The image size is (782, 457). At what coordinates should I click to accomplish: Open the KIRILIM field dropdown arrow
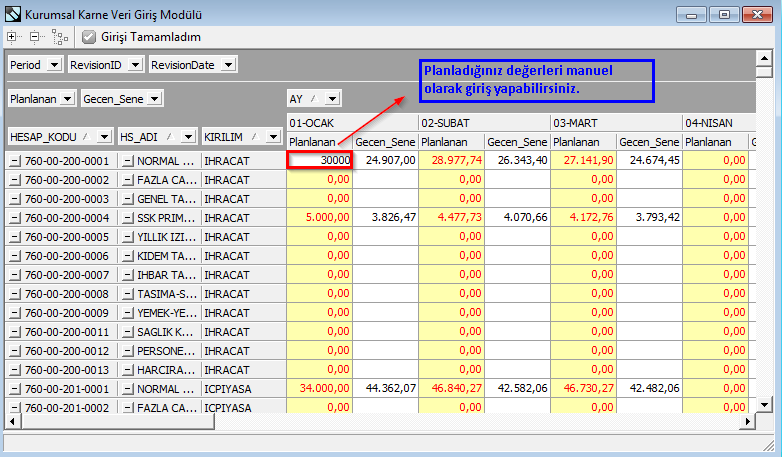pos(273,137)
